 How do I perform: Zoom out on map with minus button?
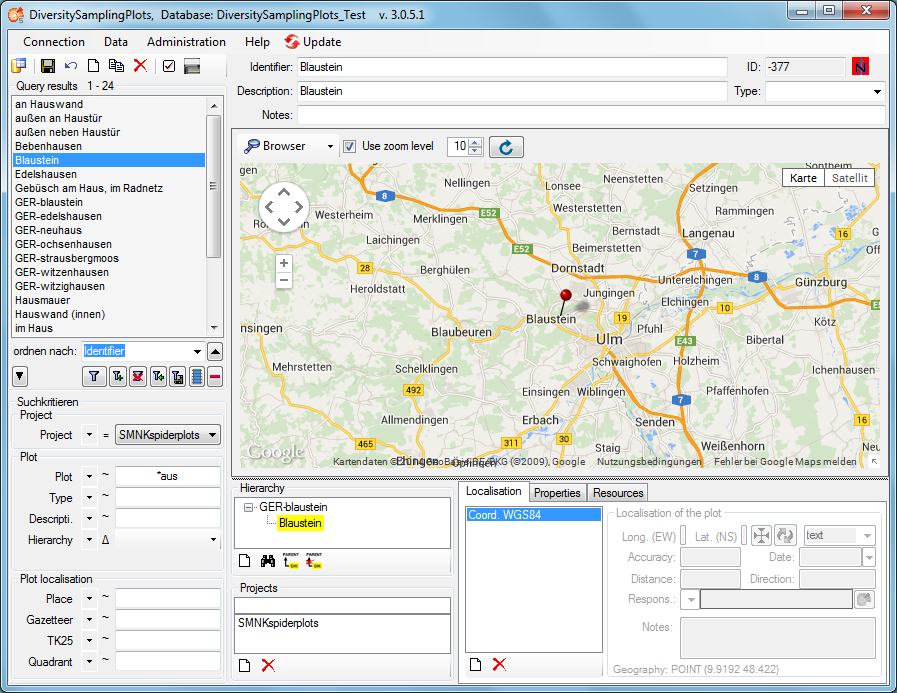(x=284, y=280)
